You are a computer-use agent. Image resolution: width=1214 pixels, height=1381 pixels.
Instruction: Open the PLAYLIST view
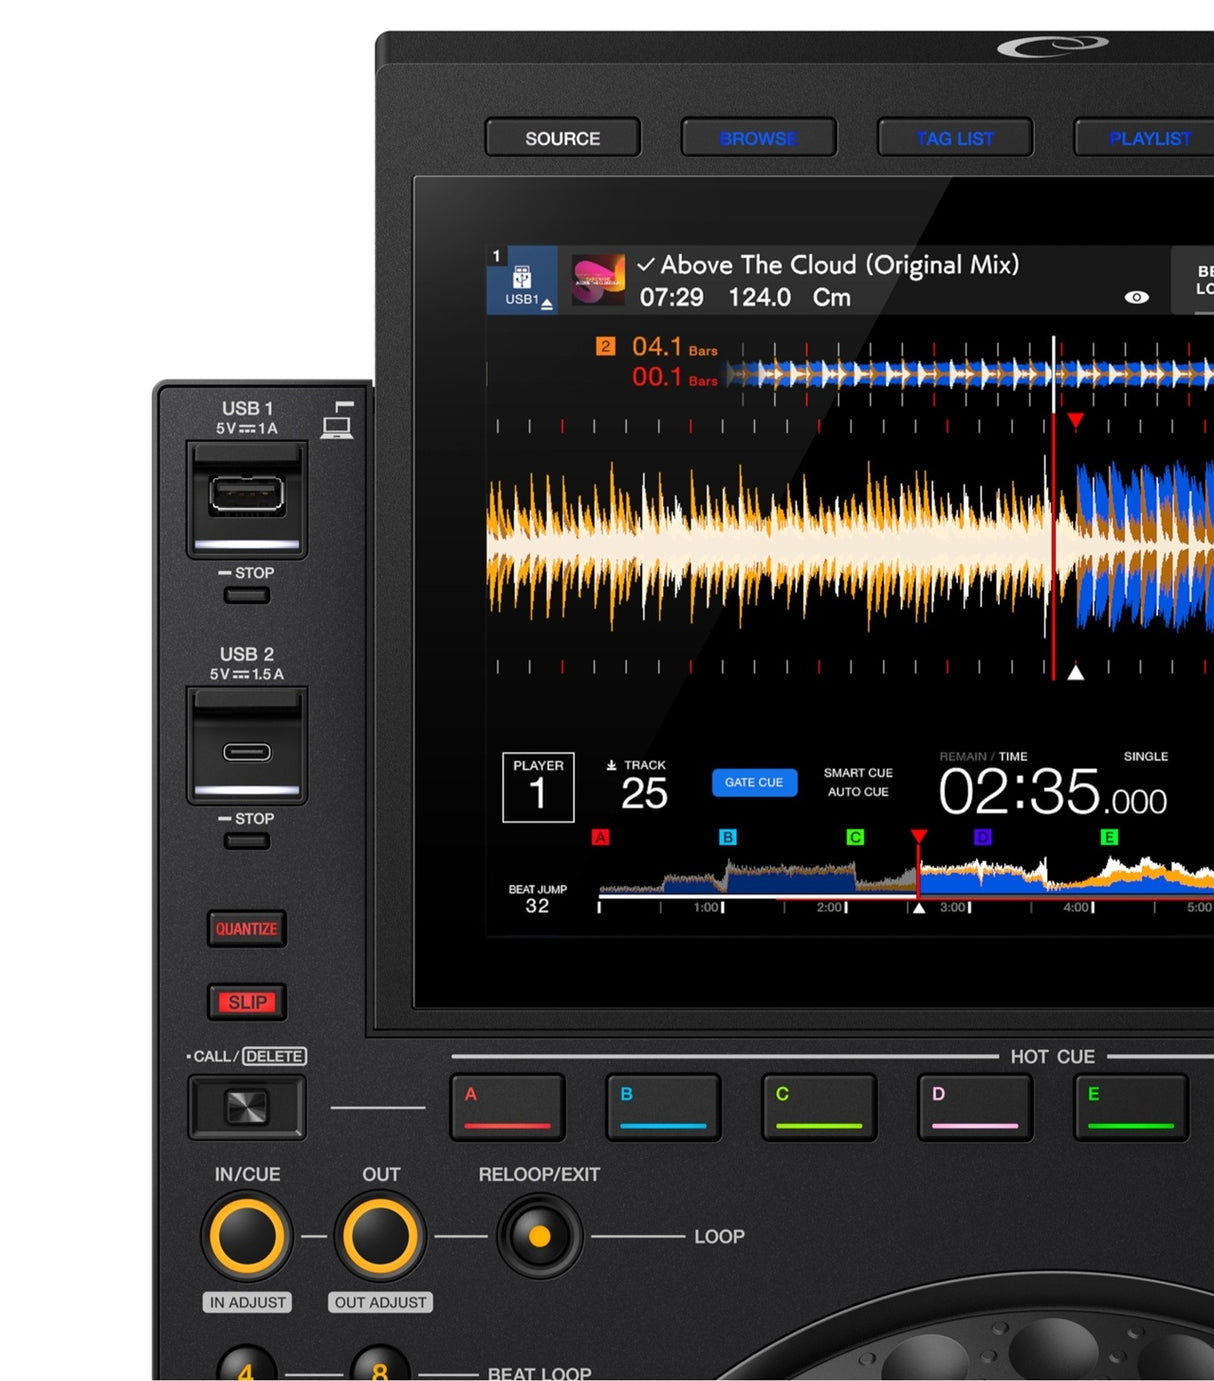(x=1150, y=138)
